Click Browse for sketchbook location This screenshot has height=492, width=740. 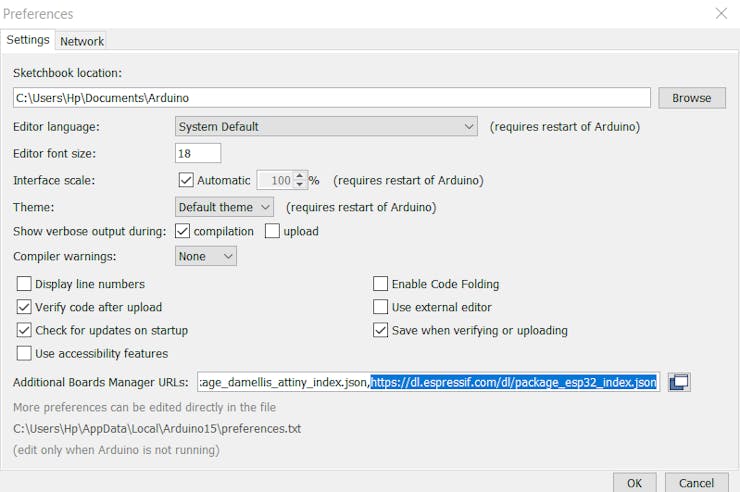tap(691, 98)
